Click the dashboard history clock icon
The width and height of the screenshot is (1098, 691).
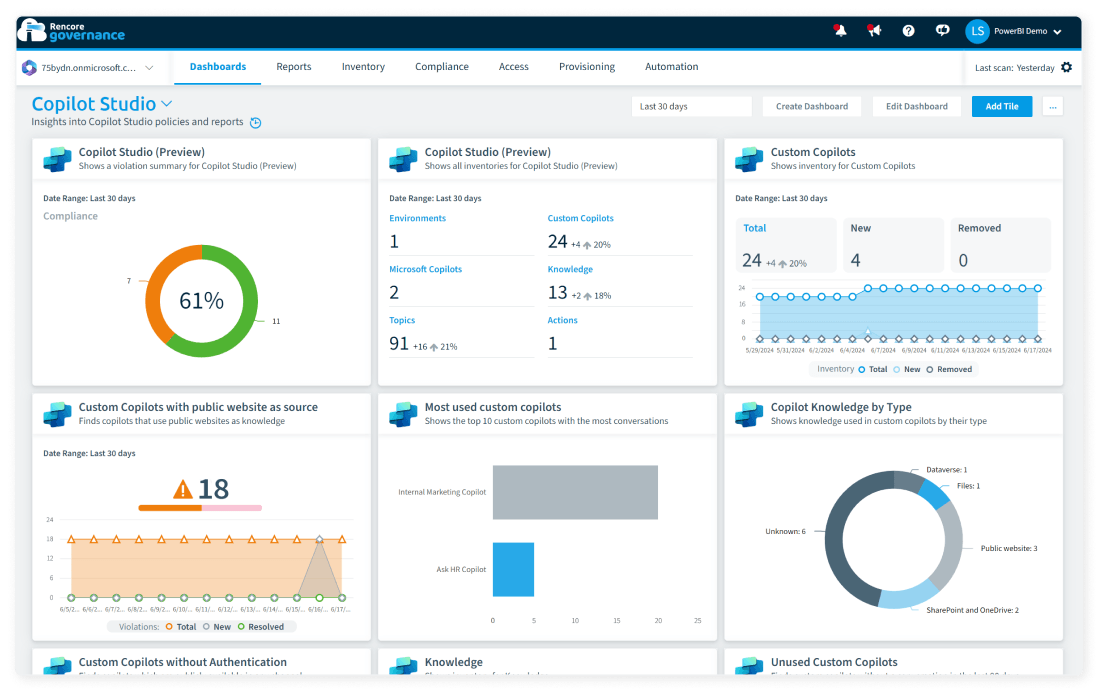tap(256, 123)
